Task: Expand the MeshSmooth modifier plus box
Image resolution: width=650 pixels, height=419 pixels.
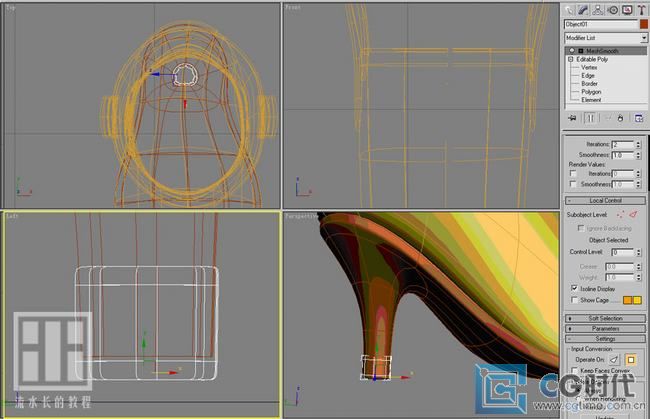Action: point(581,51)
